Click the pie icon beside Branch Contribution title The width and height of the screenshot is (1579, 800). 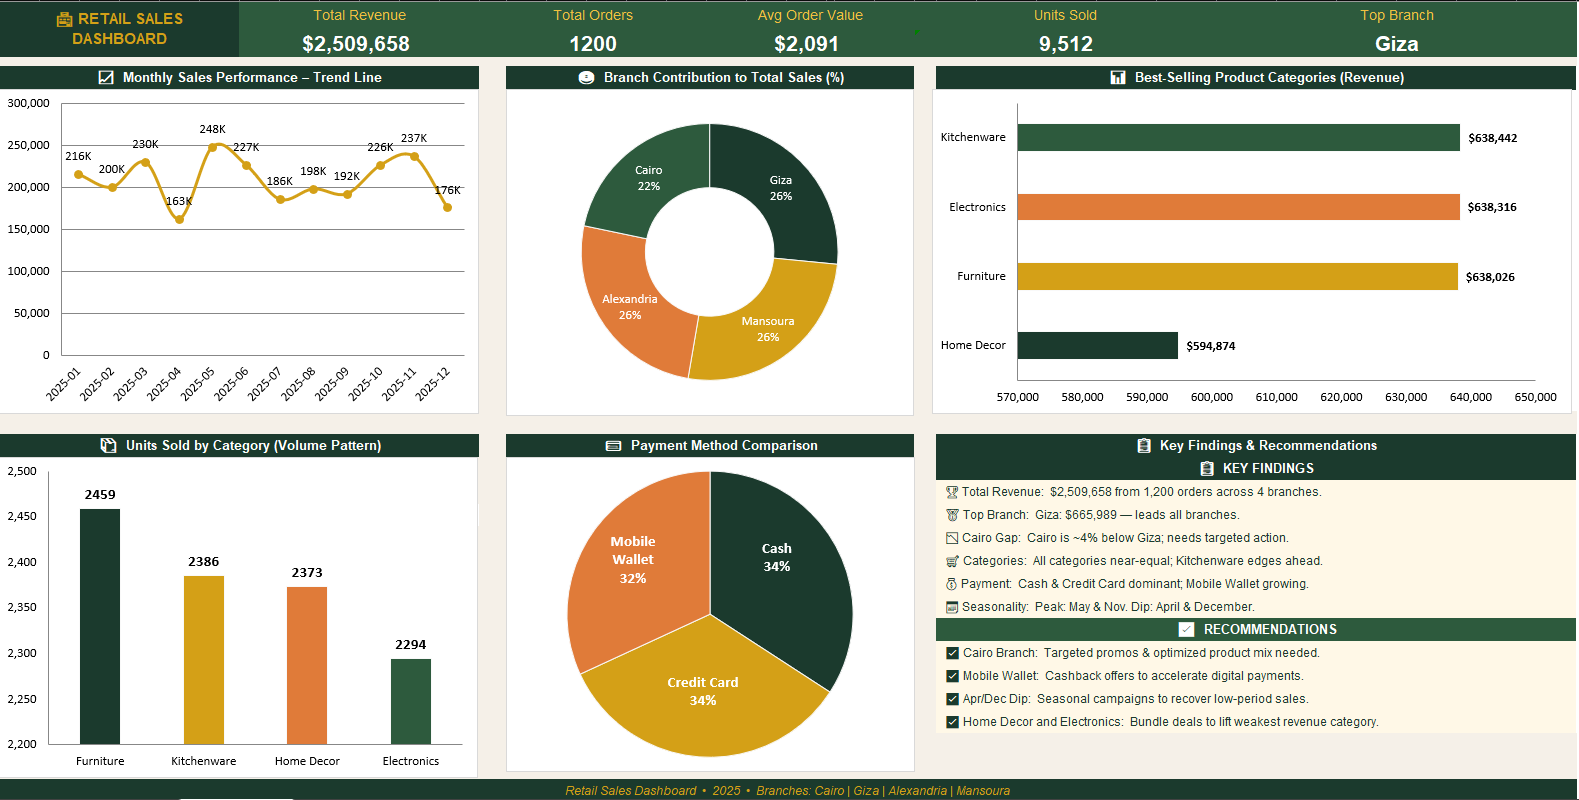(x=587, y=77)
